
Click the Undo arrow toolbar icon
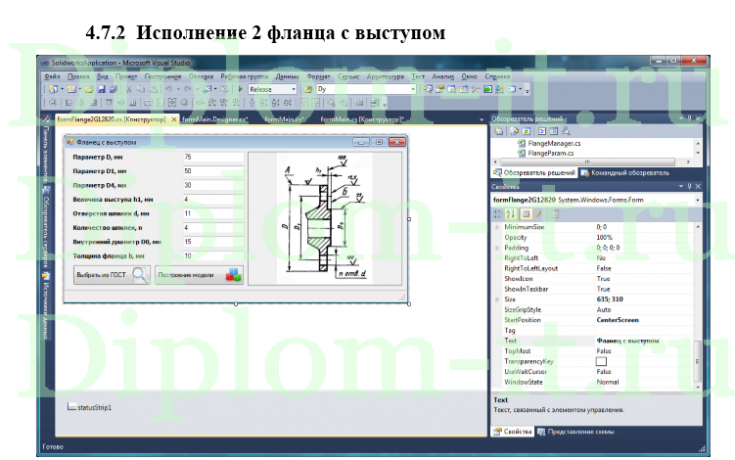[x=168, y=89]
